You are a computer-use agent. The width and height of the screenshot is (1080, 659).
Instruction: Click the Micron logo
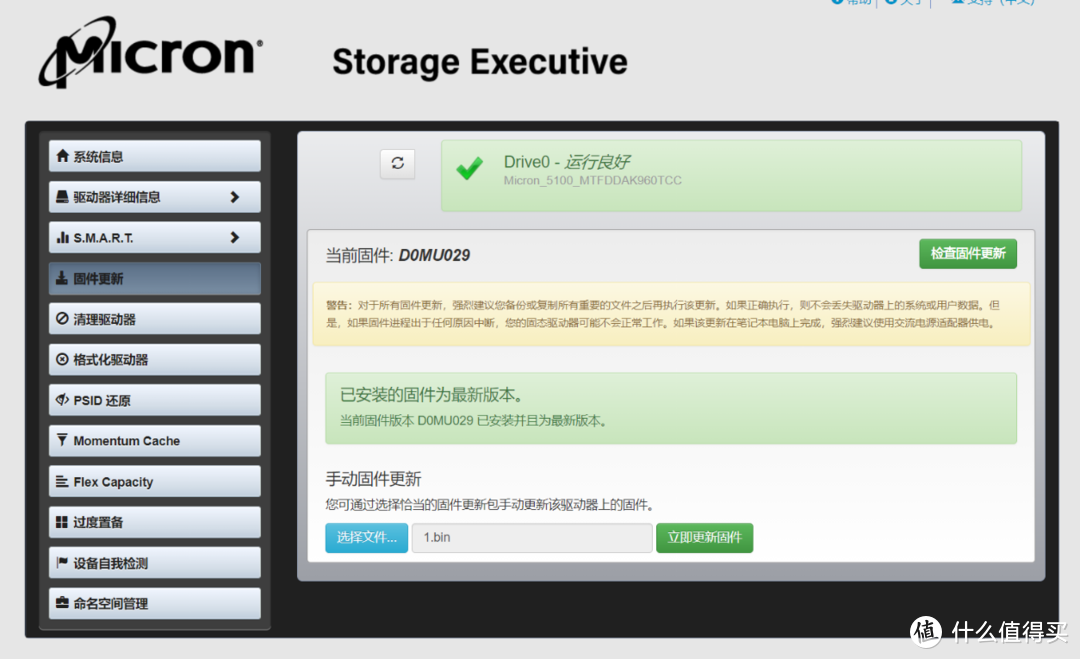point(152,58)
